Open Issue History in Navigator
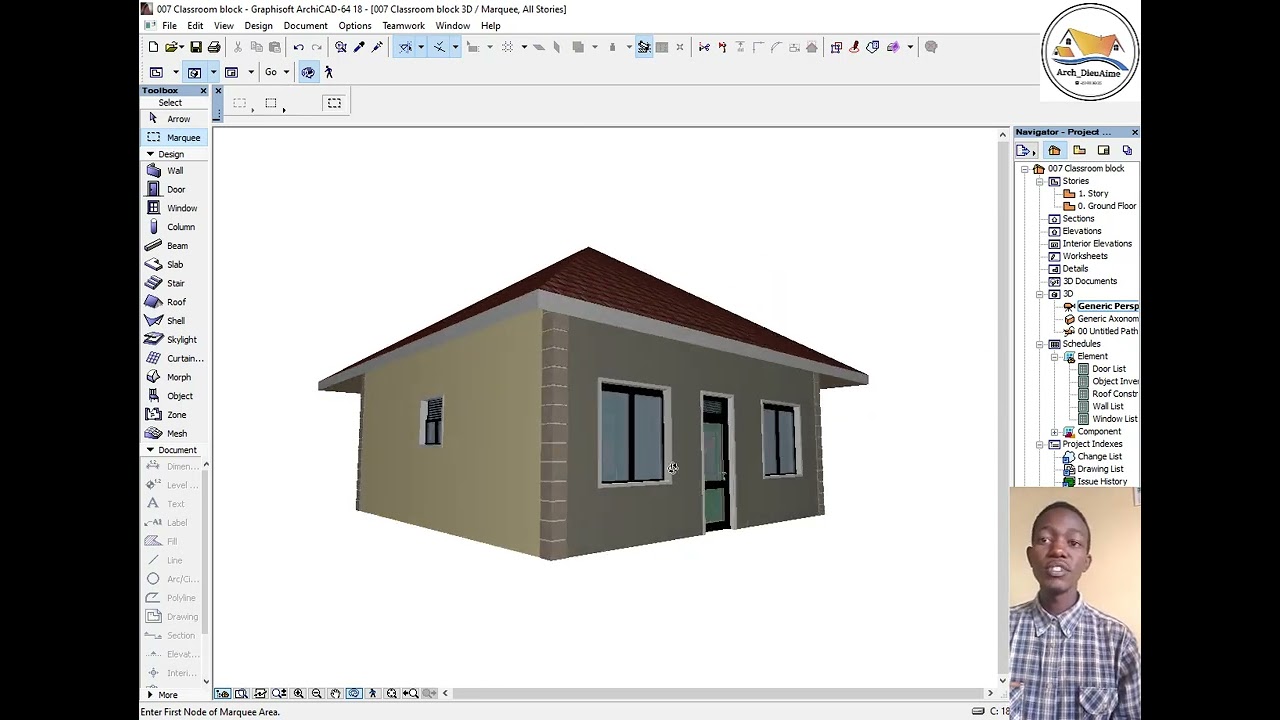The image size is (1280, 720). tap(1095, 482)
